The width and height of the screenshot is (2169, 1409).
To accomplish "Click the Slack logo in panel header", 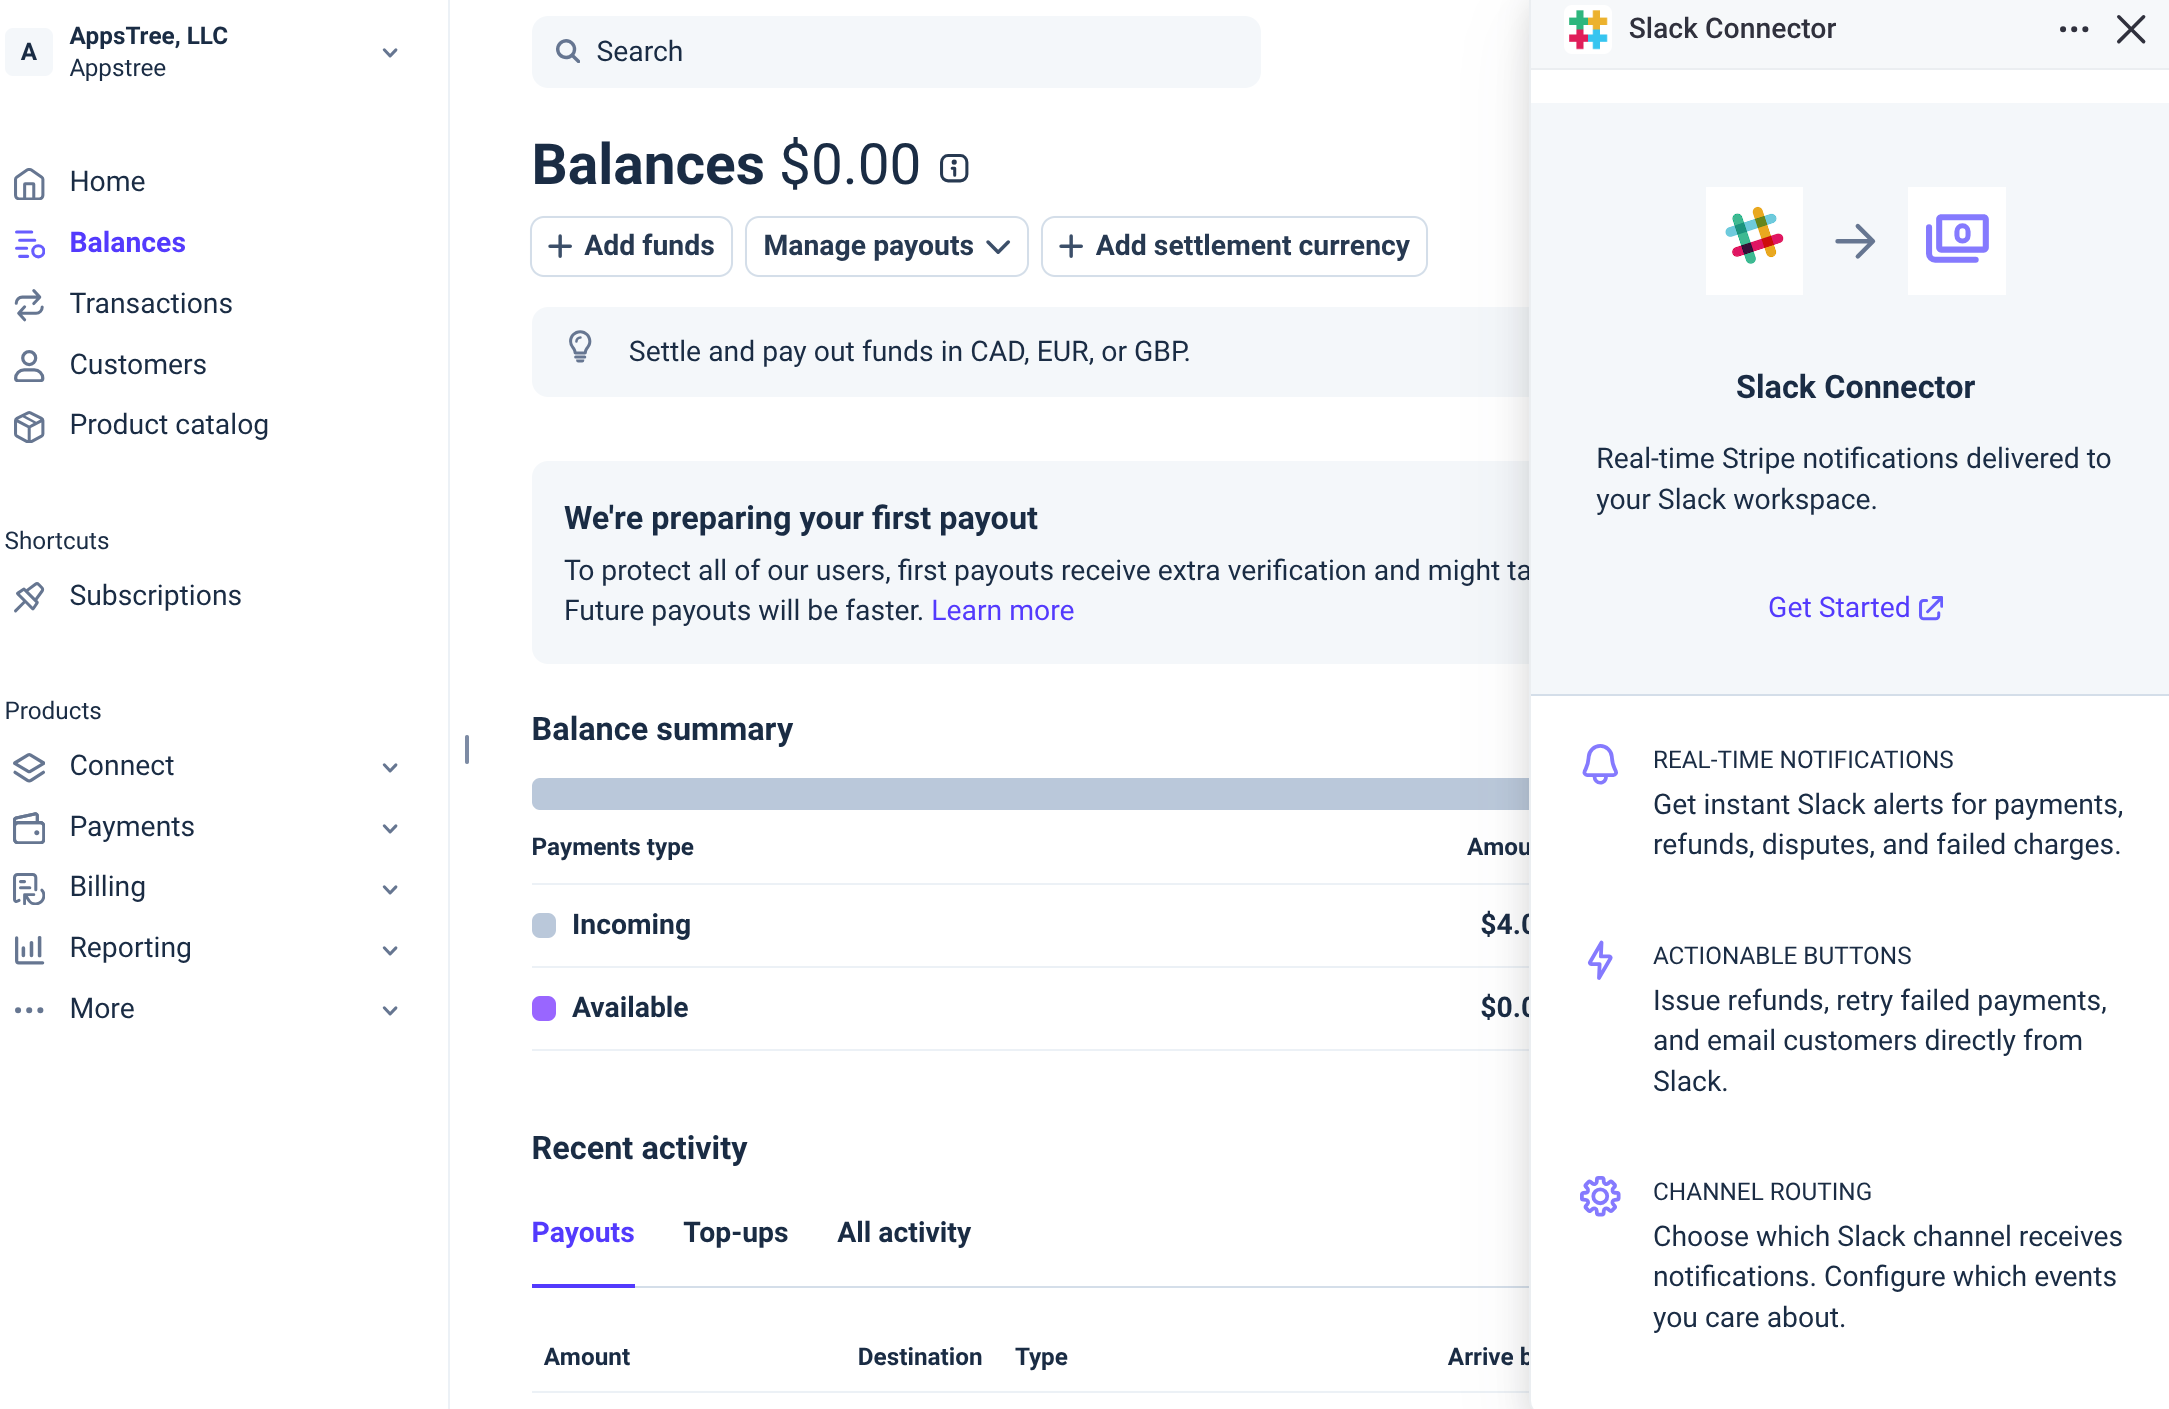I will coord(1588,29).
